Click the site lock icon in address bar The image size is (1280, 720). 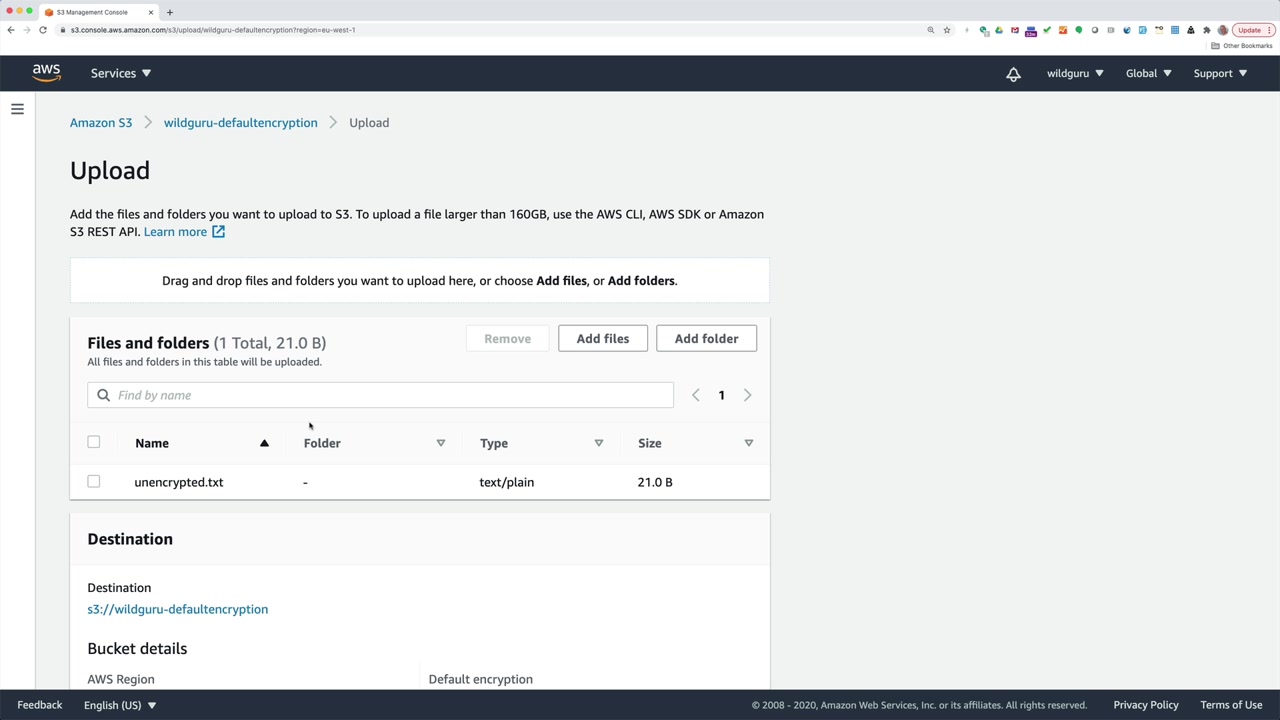pyautogui.click(x=63, y=30)
